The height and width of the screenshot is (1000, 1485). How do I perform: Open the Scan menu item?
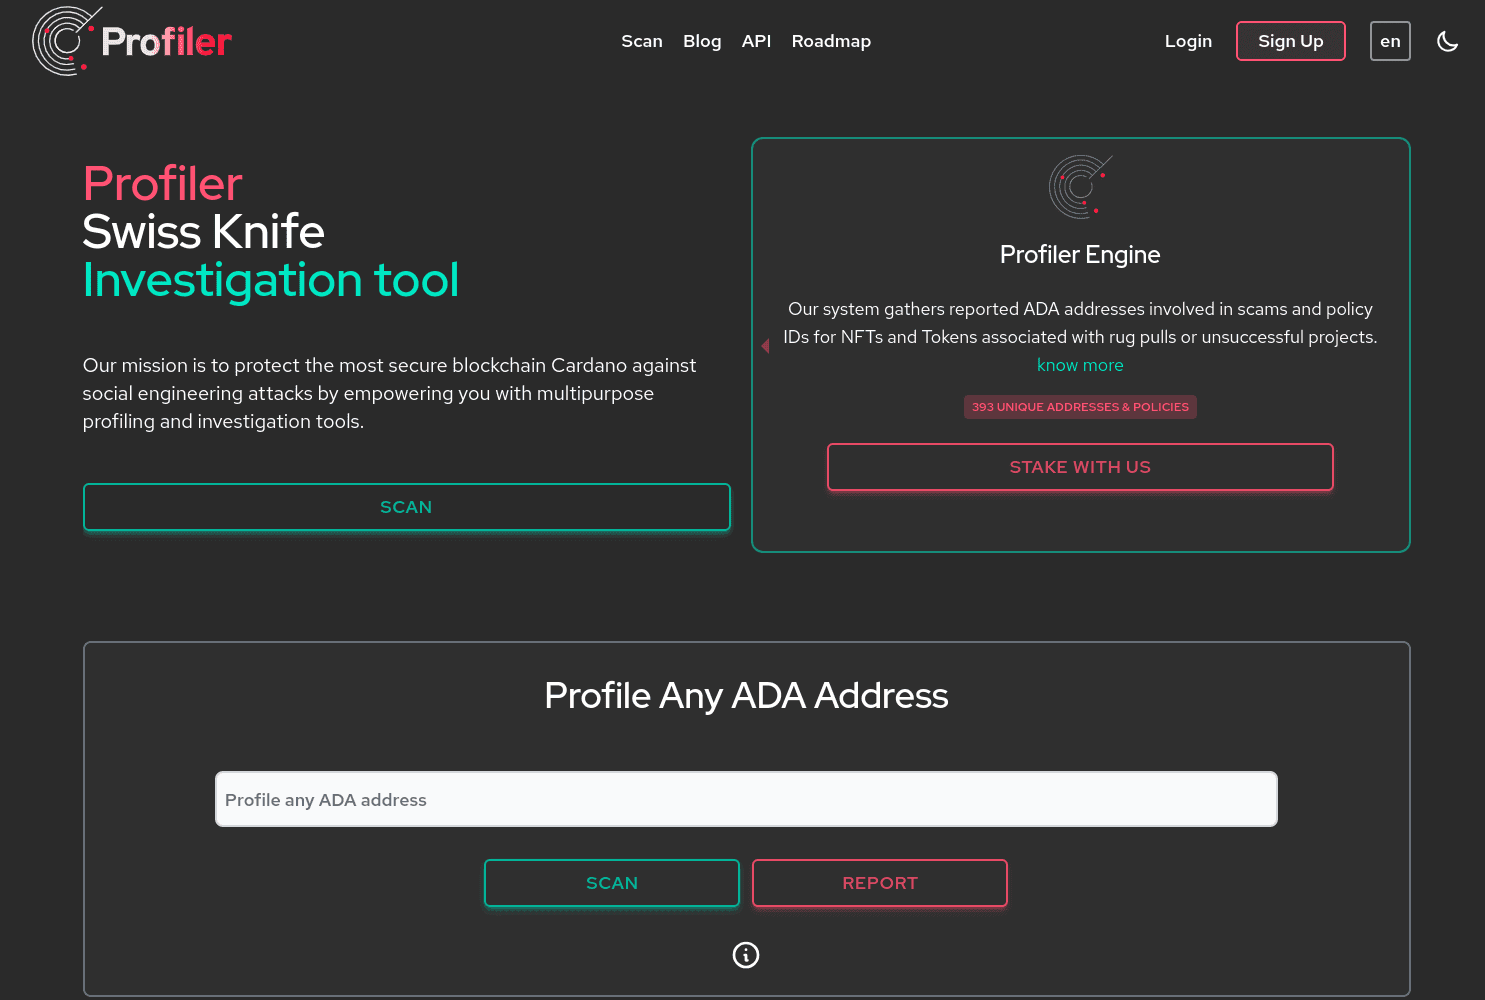[642, 41]
